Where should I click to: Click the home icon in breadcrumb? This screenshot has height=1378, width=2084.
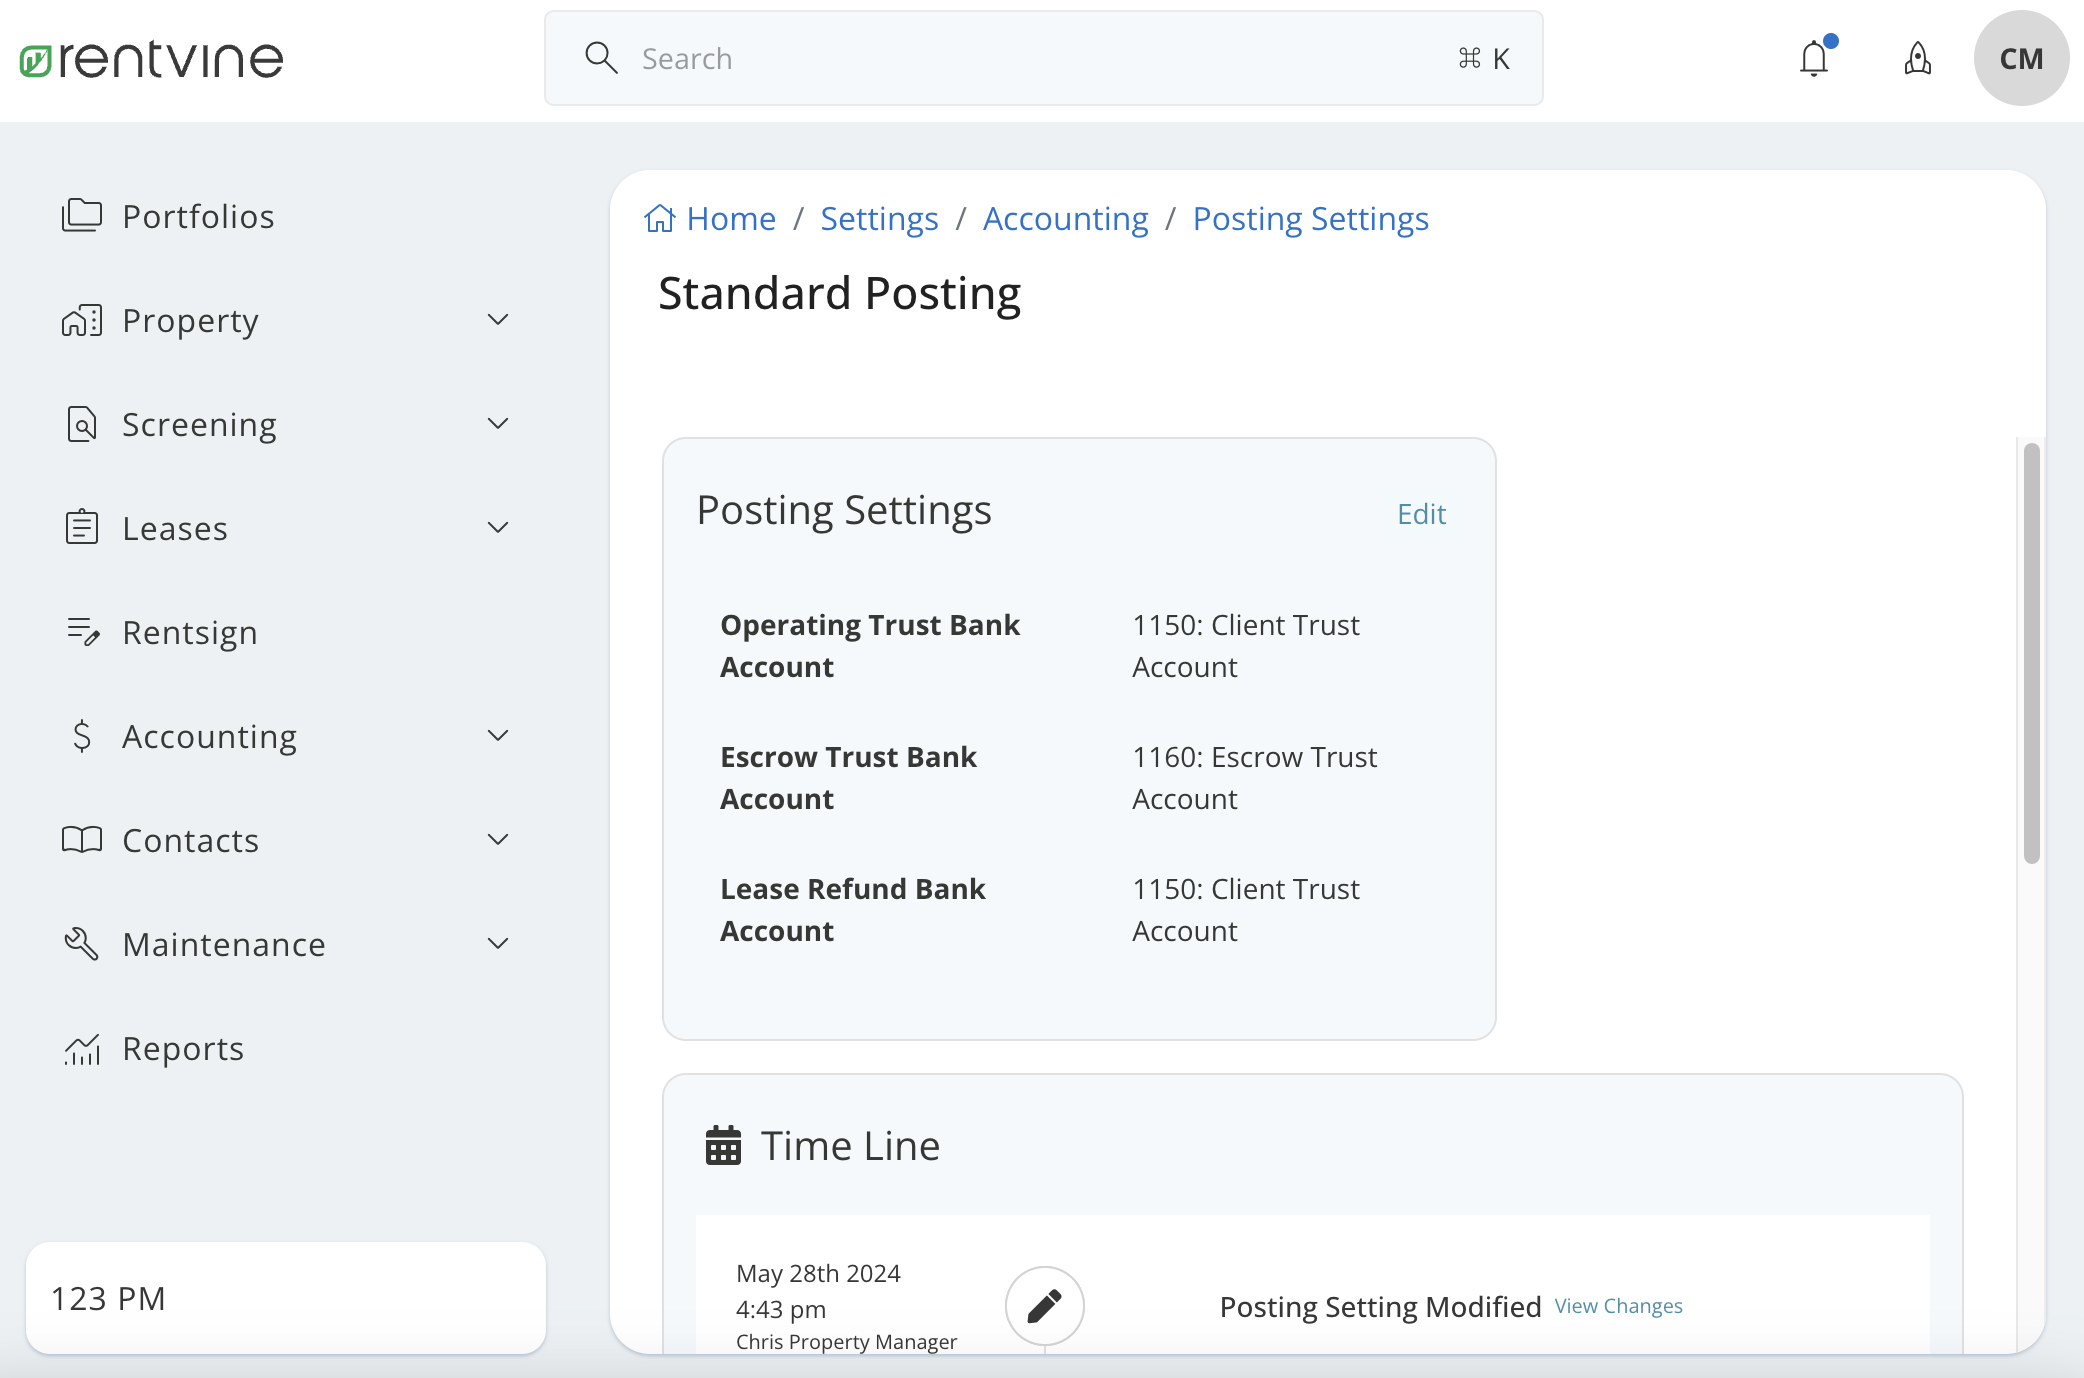pos(659,218)
